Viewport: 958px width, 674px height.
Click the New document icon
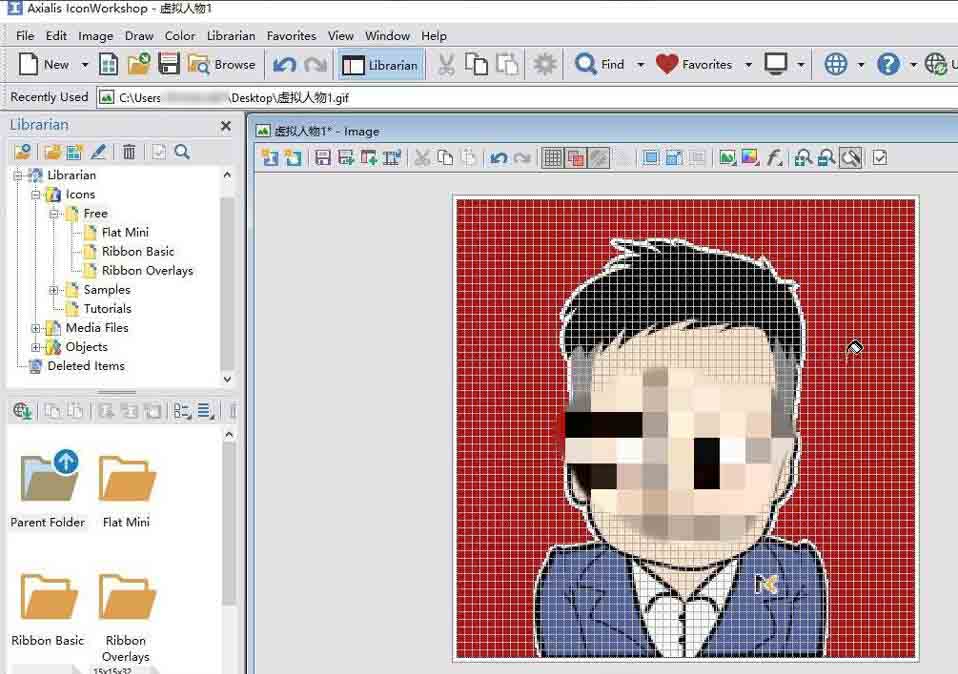28,64
